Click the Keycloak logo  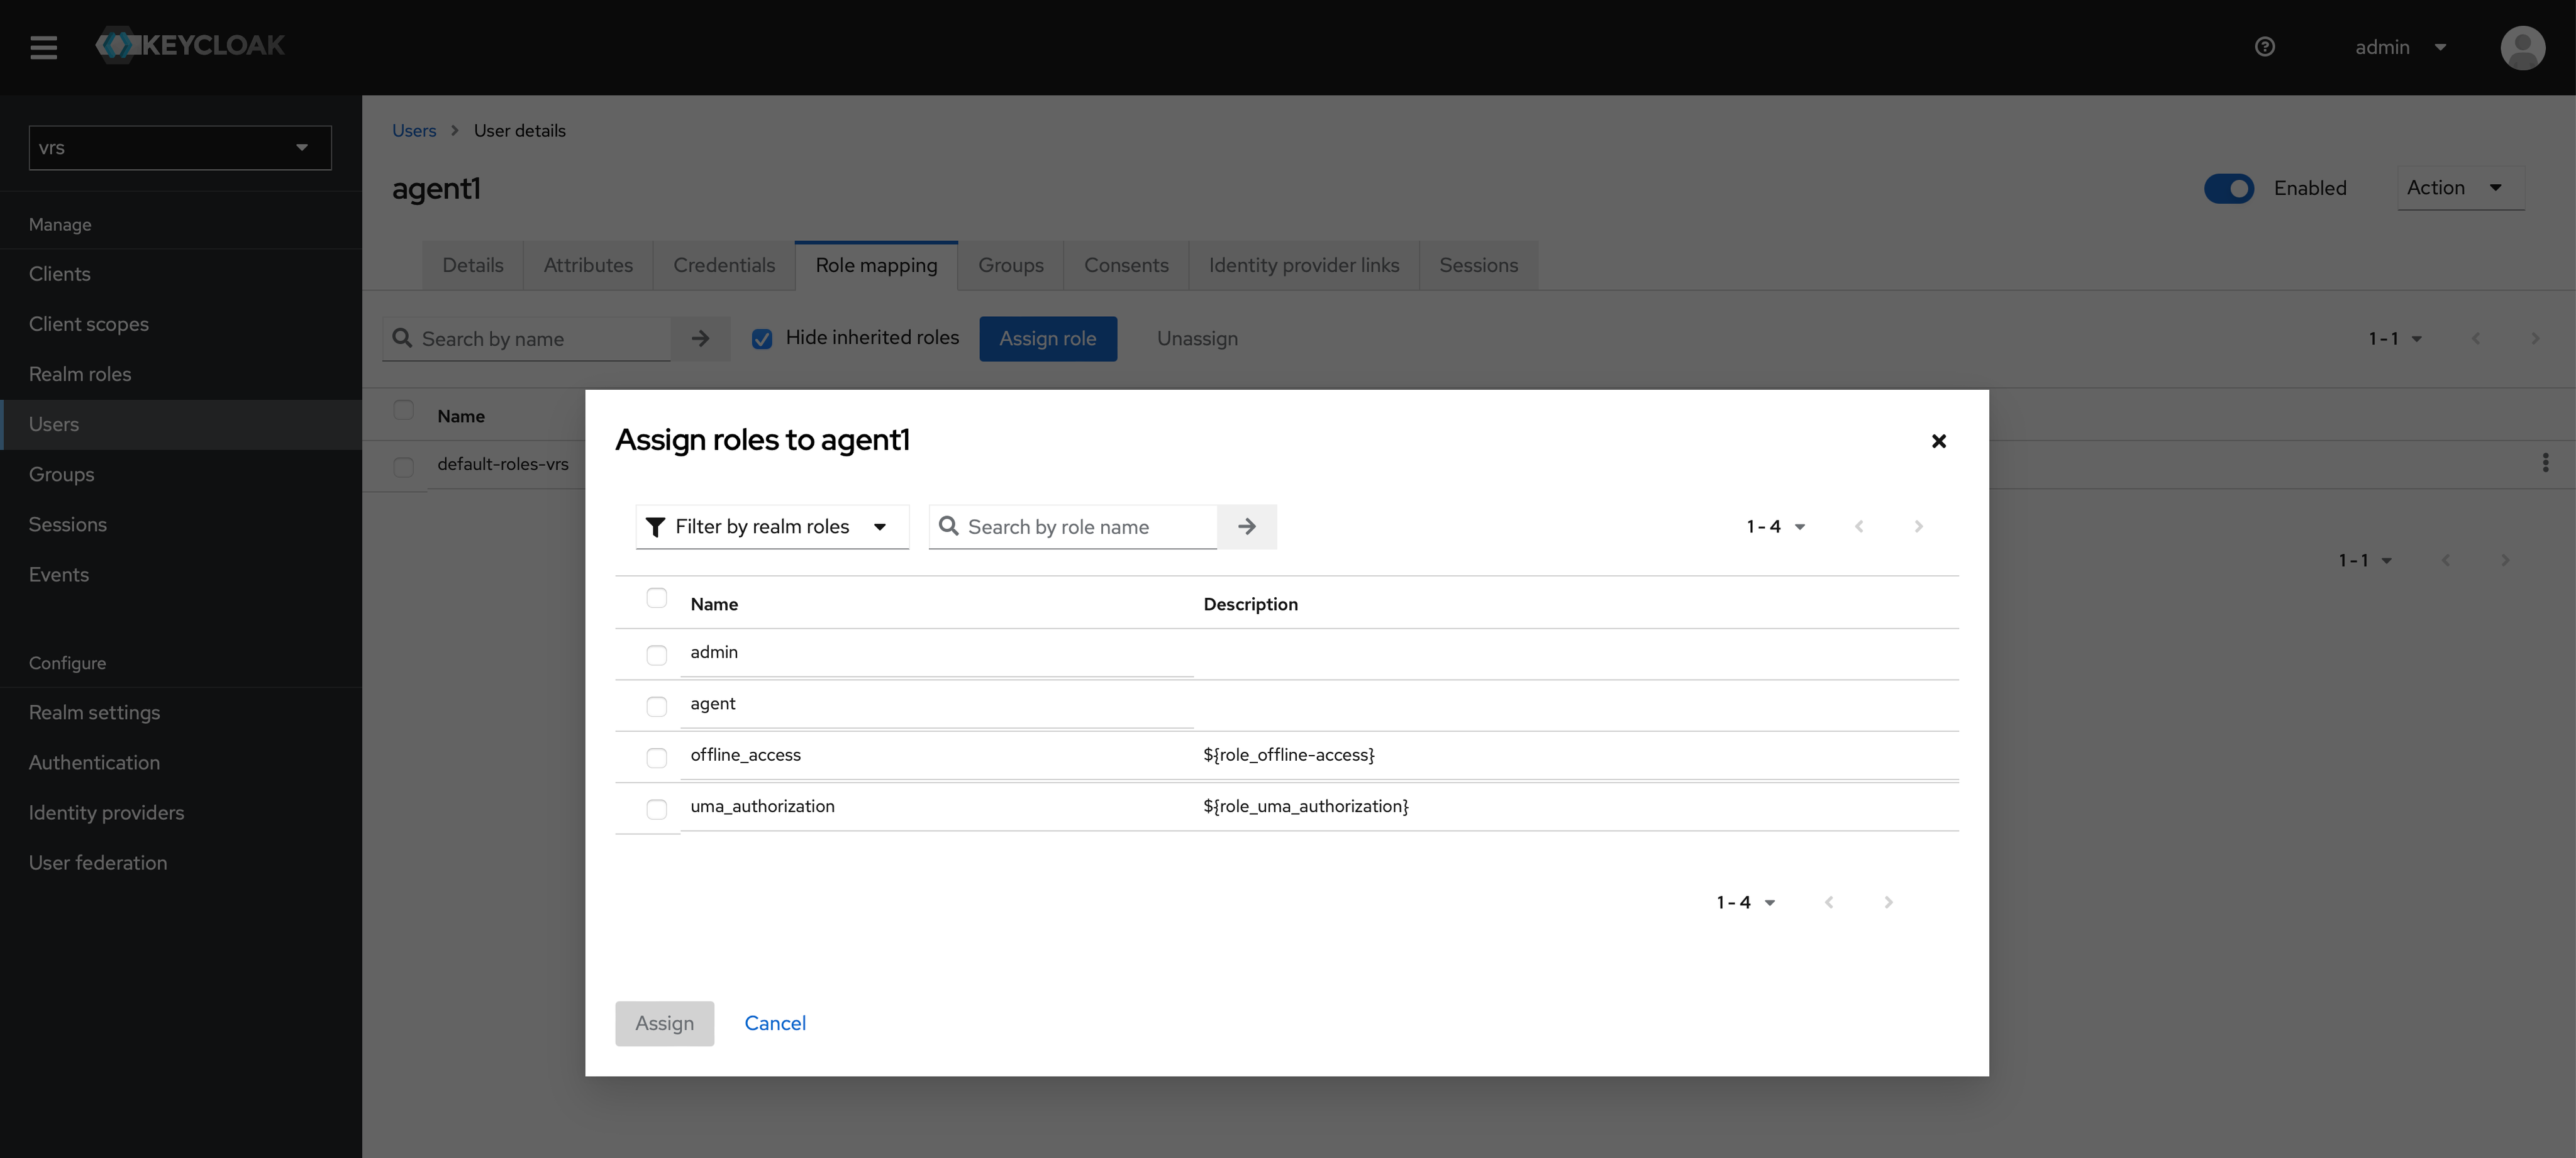pyautogui.click(x=190, y=46)
